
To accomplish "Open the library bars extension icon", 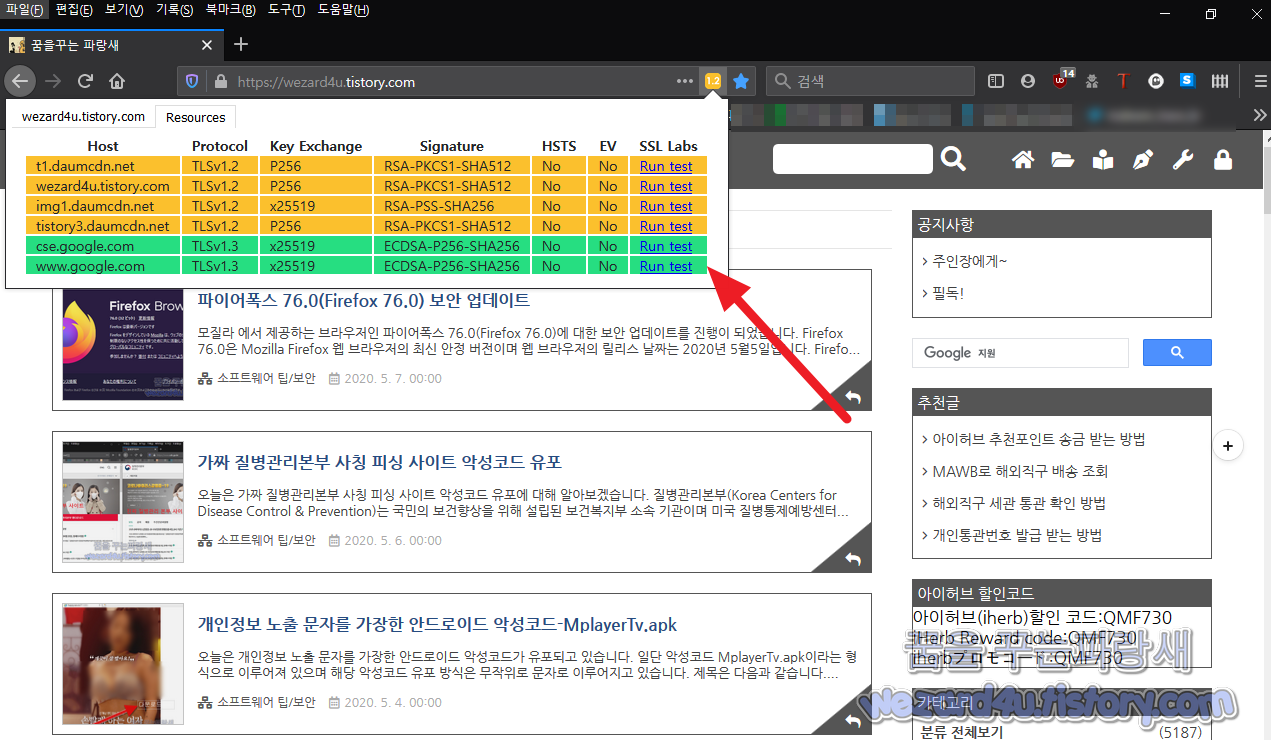I will (x=1220, y=81).
